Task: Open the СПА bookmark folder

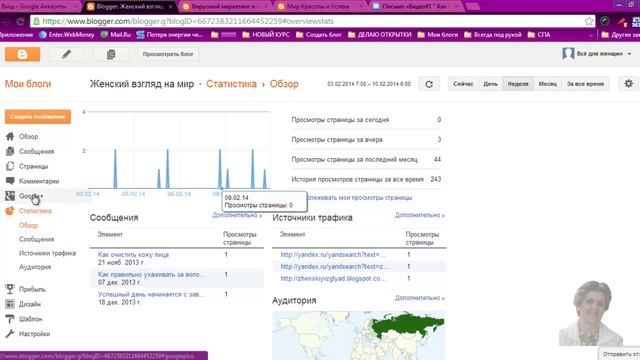Action: click(x=539, y=35)
